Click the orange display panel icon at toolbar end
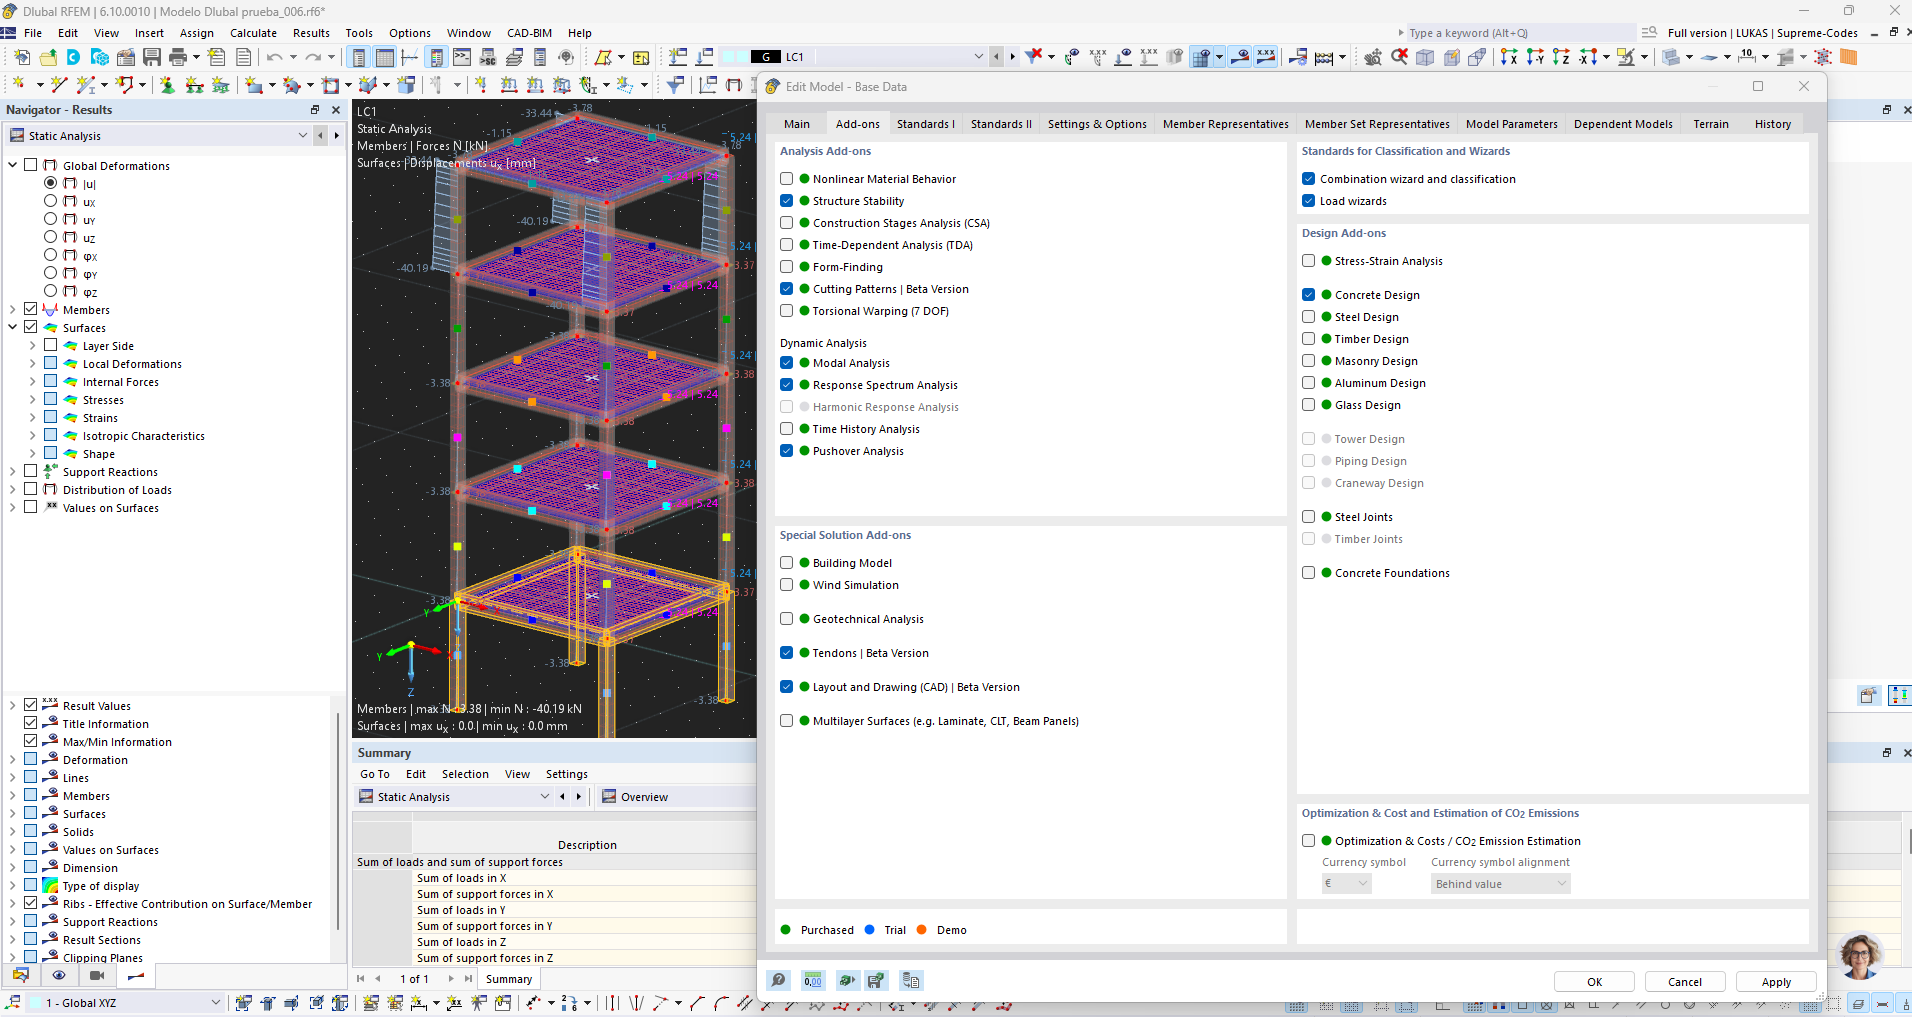 1849,57
